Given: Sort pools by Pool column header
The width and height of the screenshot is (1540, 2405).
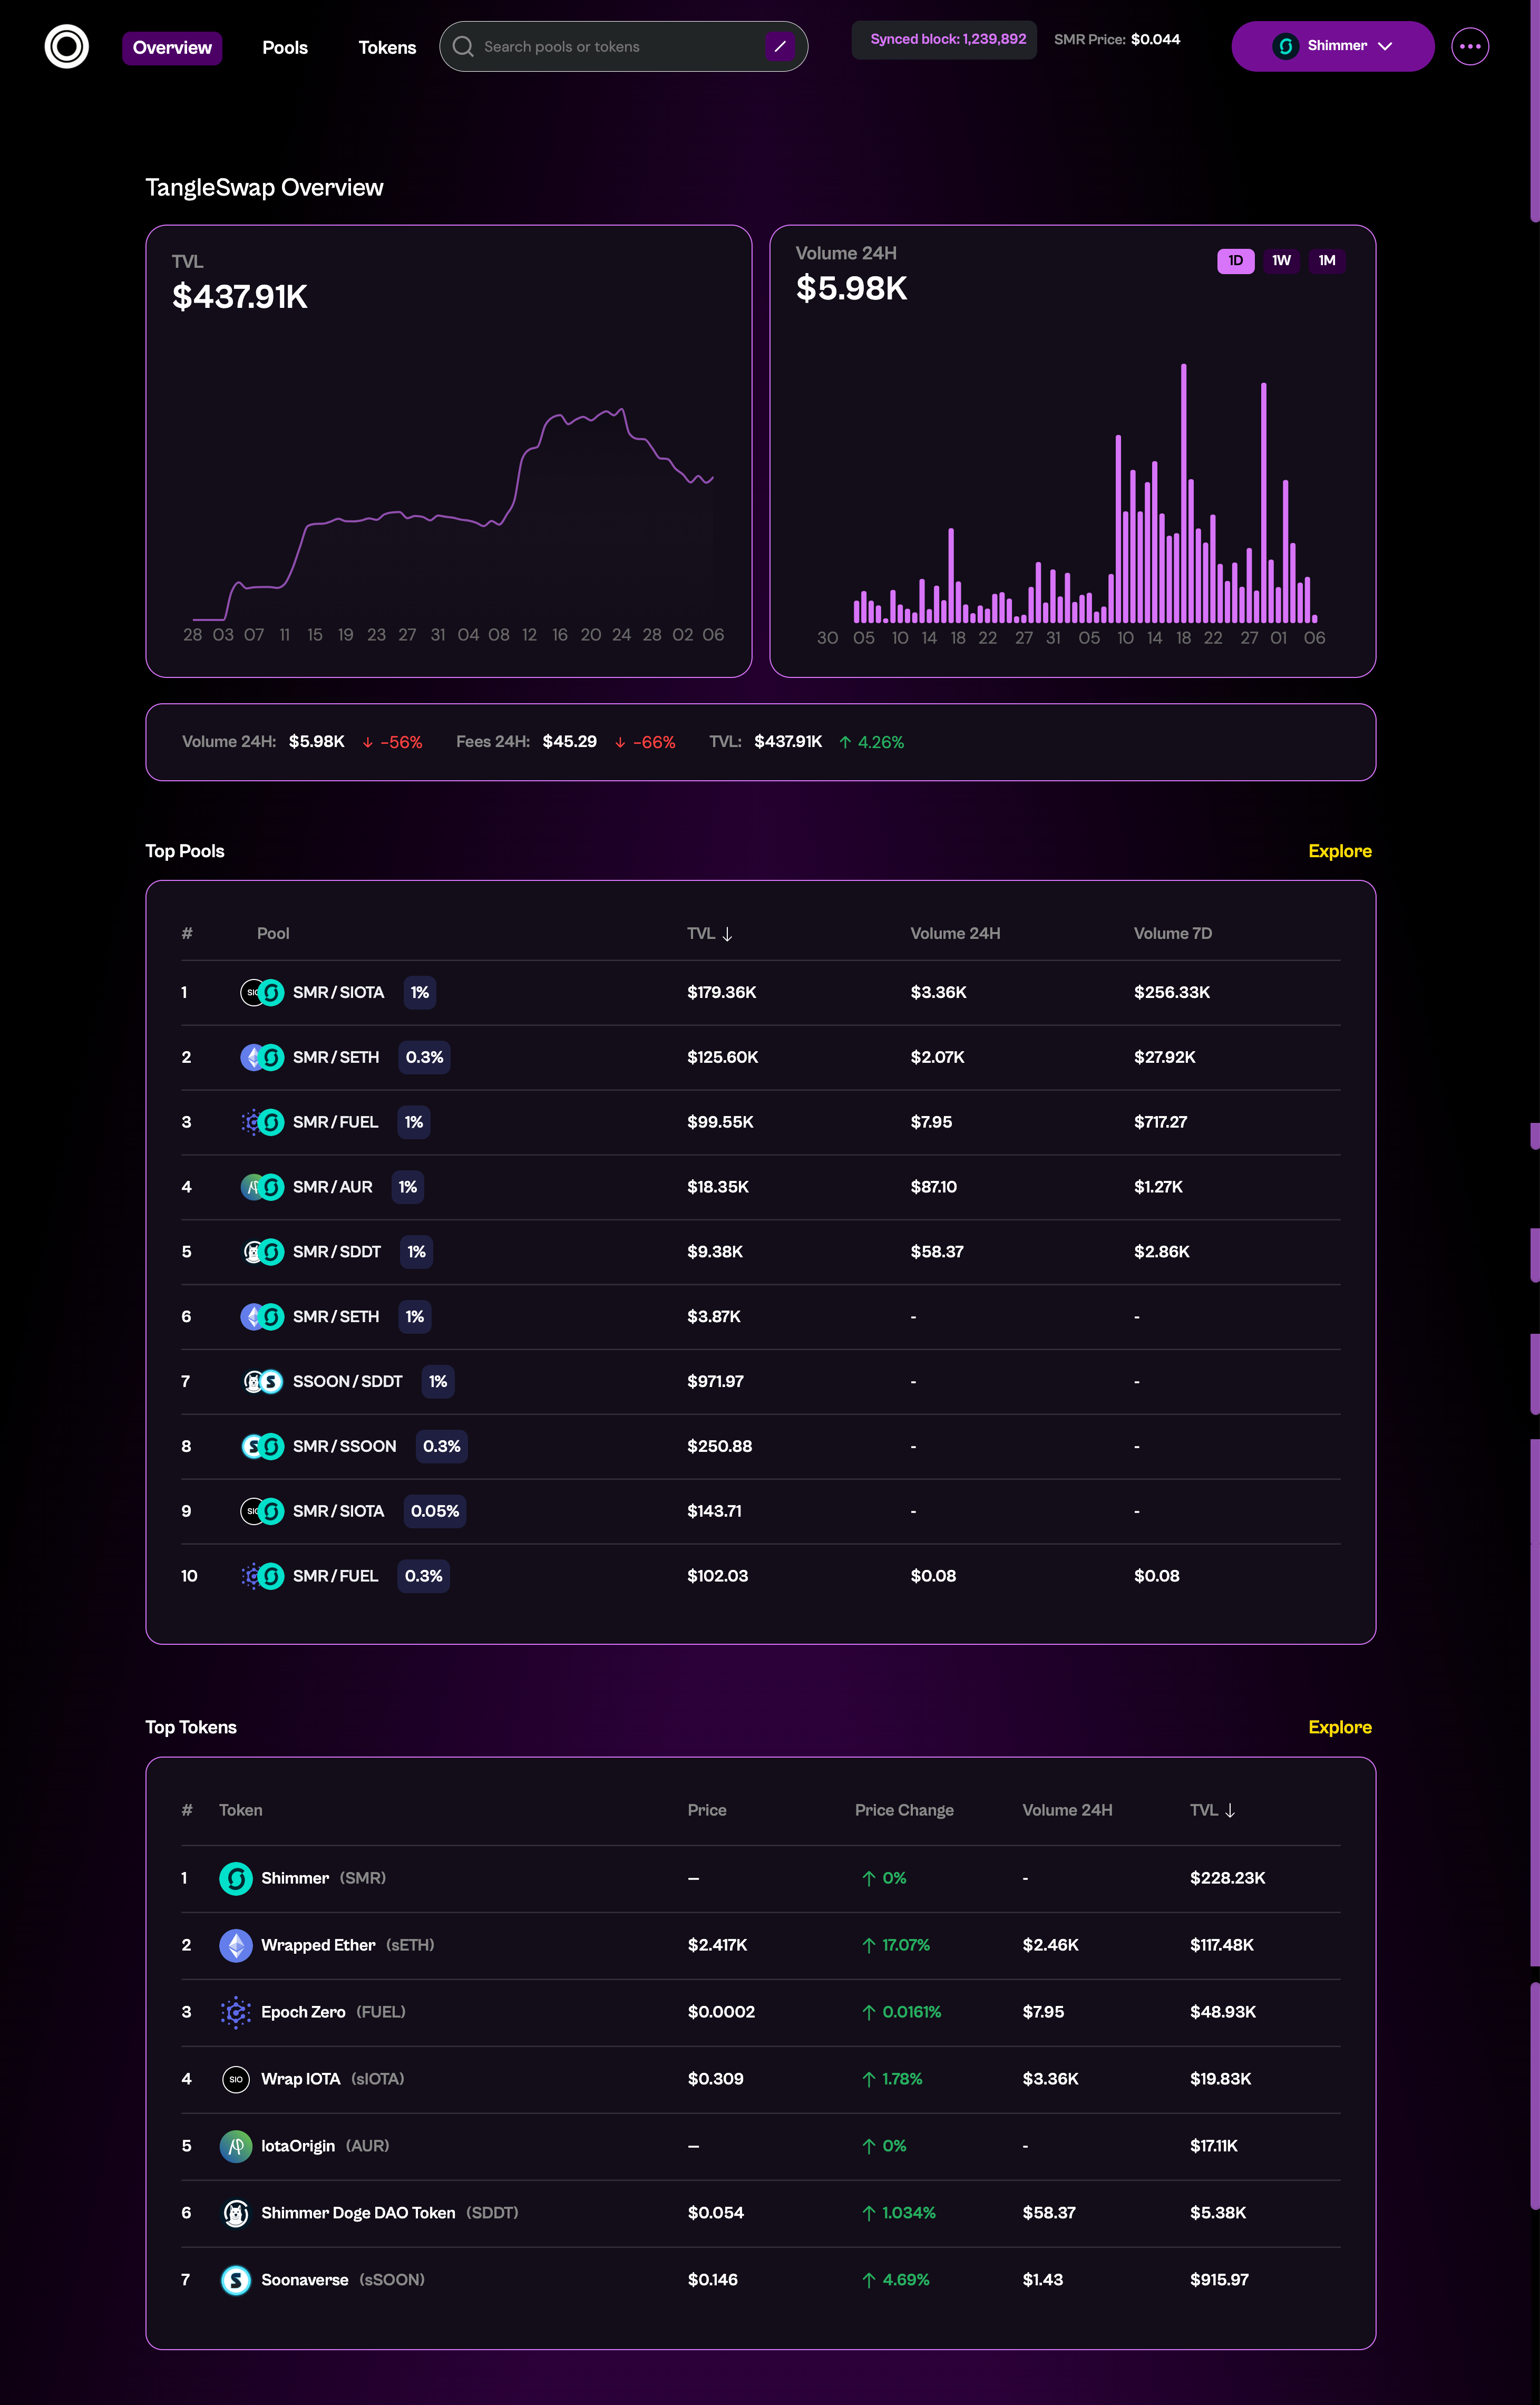Looking at the screenshot, I should coord(273,933).
